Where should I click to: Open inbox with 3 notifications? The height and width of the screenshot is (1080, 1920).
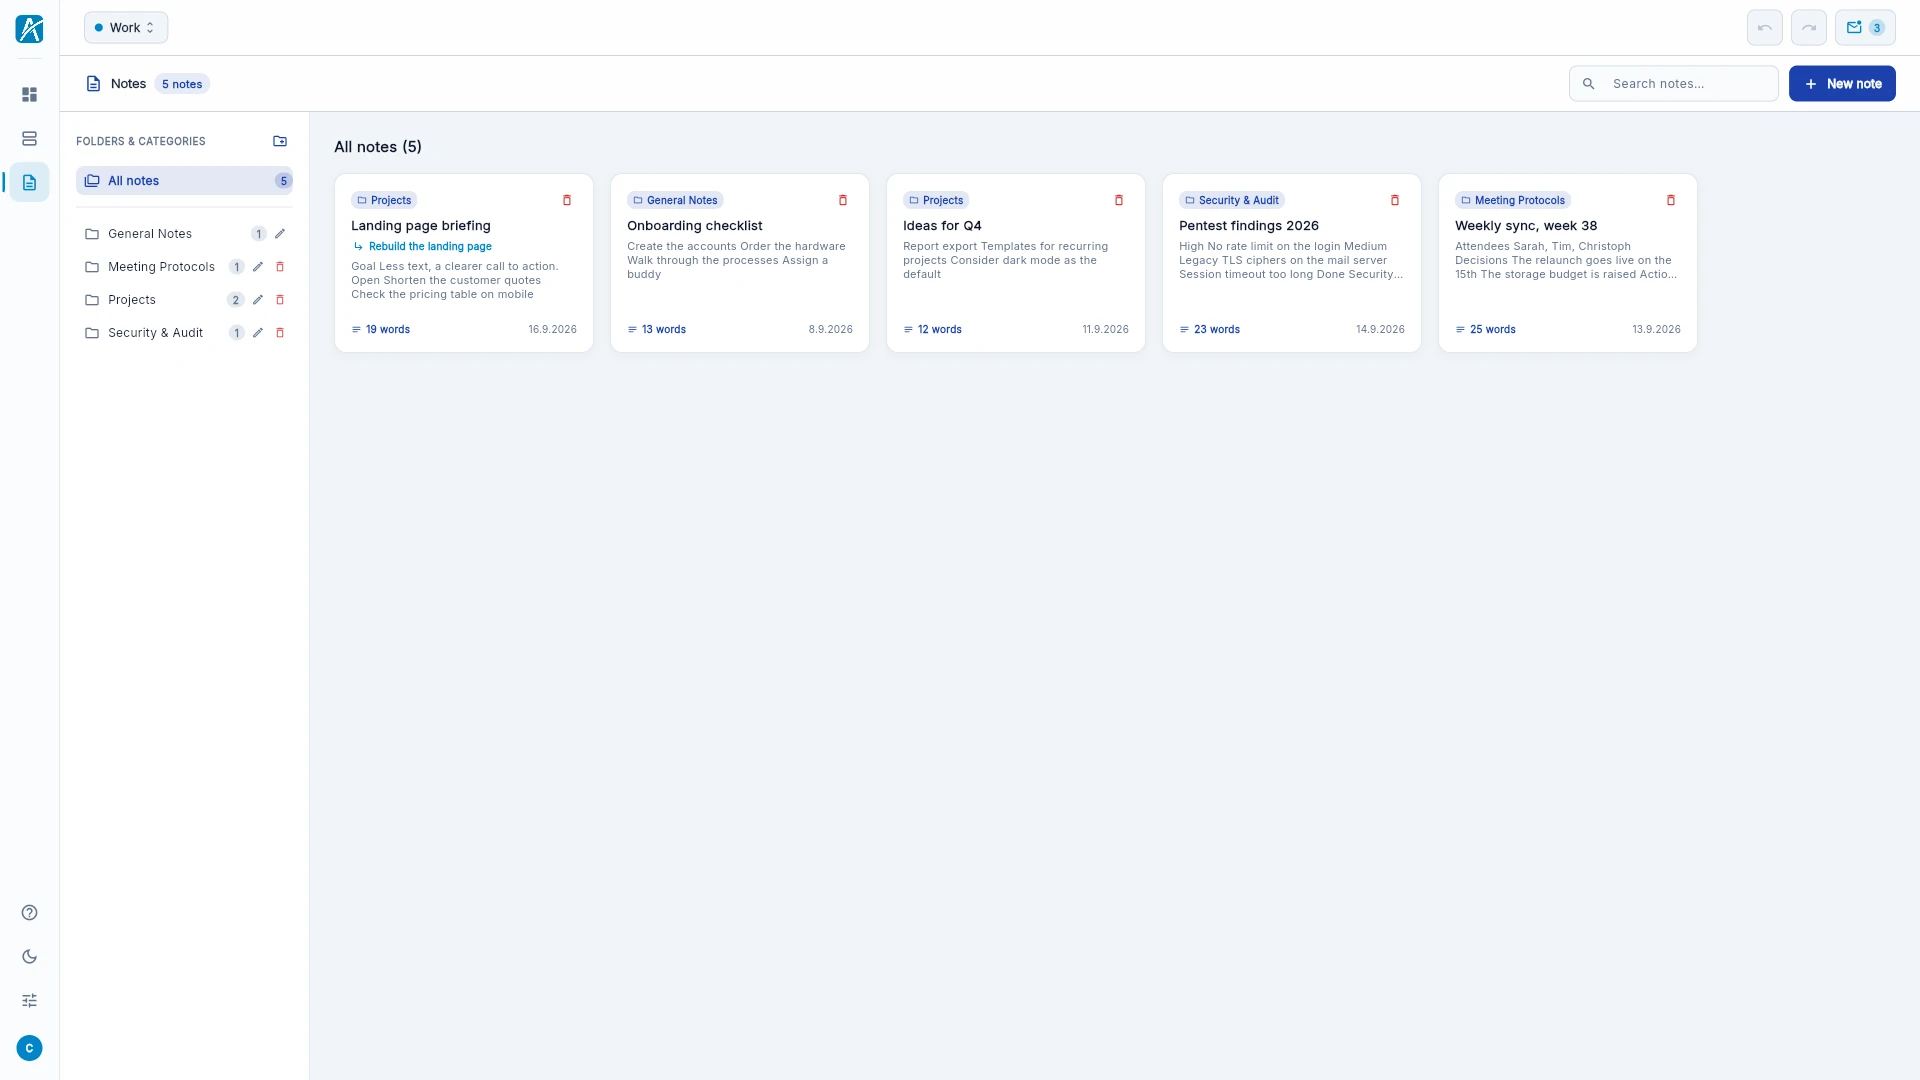click(1865, 28)
